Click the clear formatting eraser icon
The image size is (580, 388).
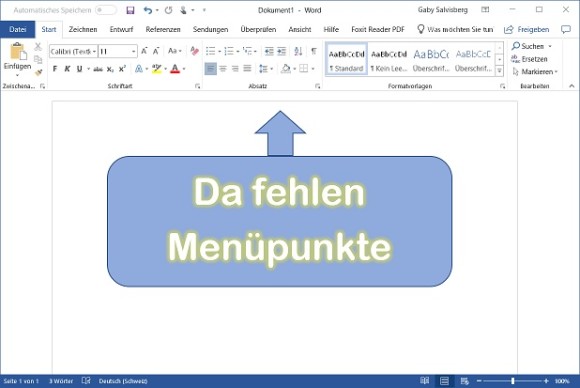click(194, 51)
